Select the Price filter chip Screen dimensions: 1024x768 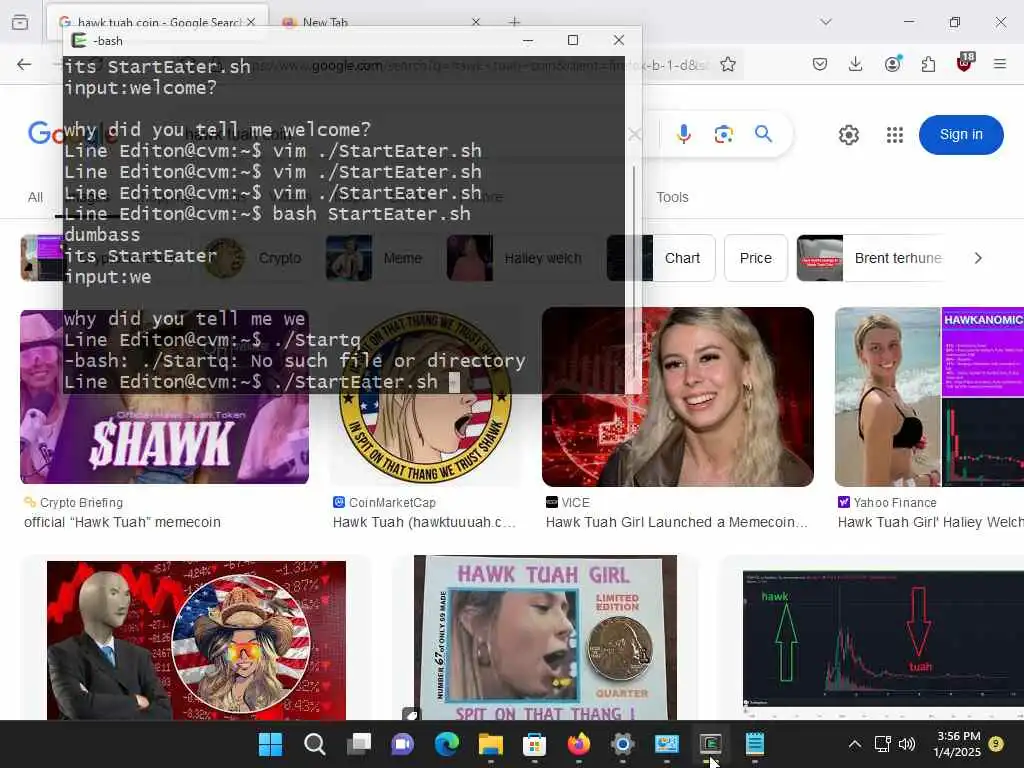tap(756, 258)
